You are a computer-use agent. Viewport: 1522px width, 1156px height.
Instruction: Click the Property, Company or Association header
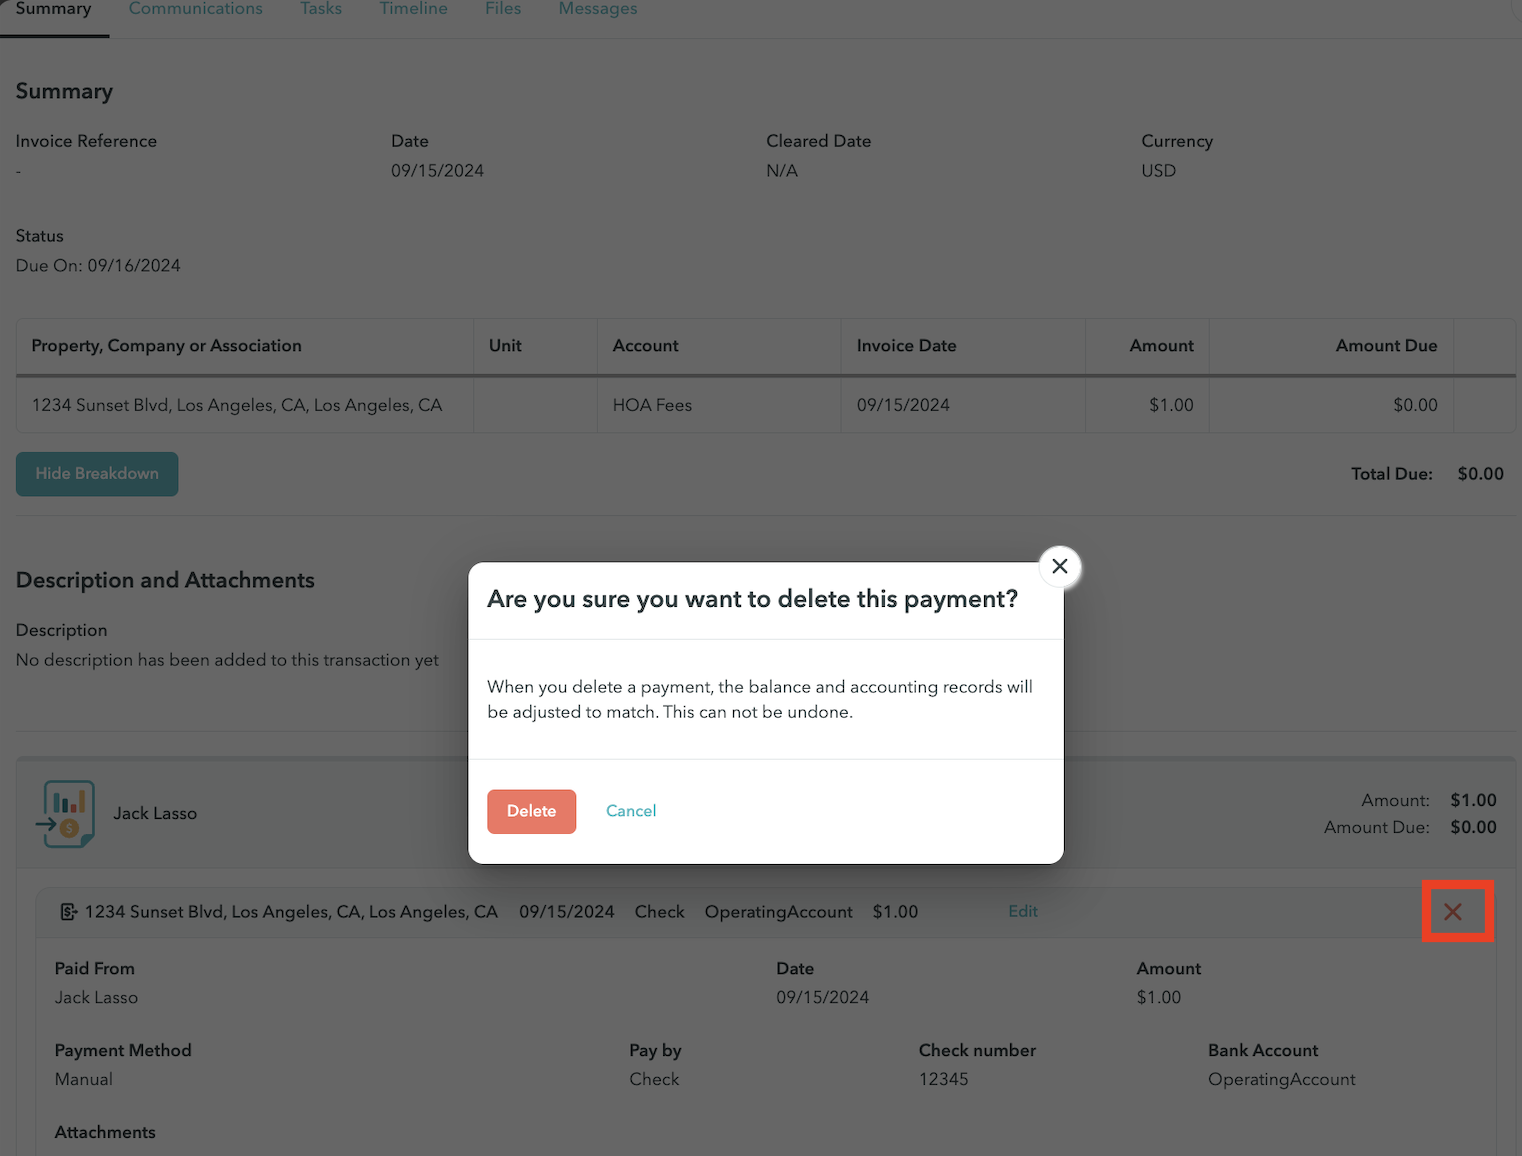(166, 346)
